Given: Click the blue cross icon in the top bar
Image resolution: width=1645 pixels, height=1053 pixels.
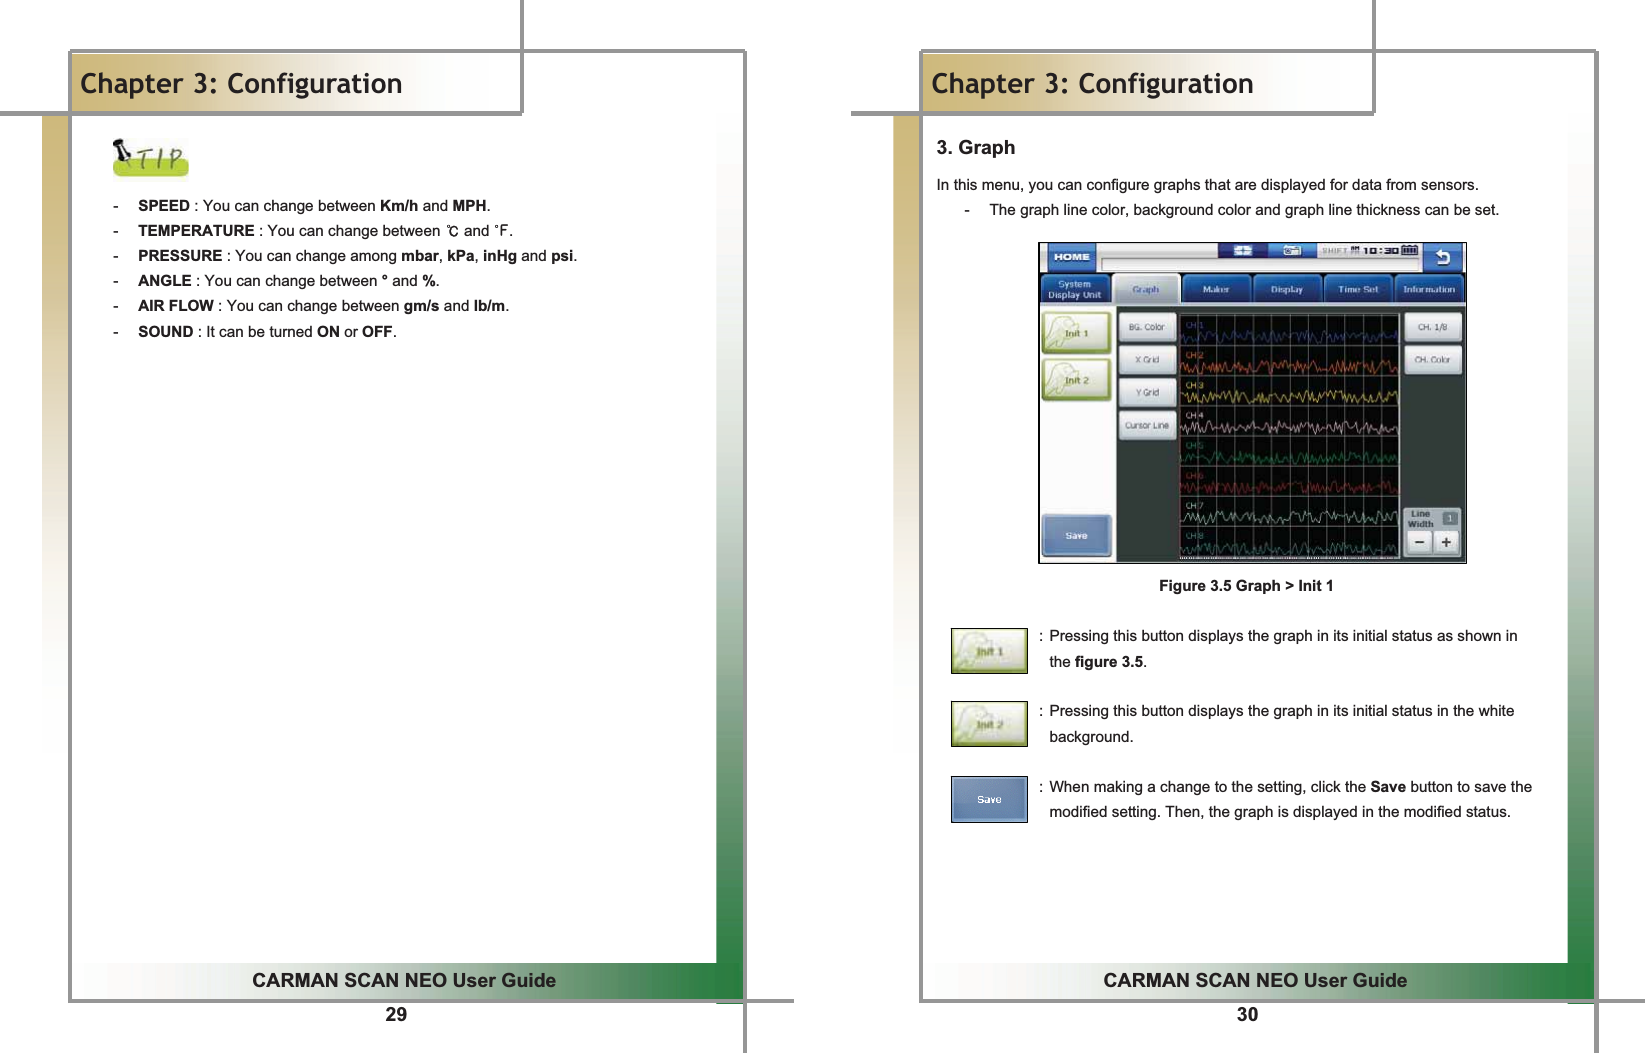Looking at the screenshot, I should (x=1244, y=250).
